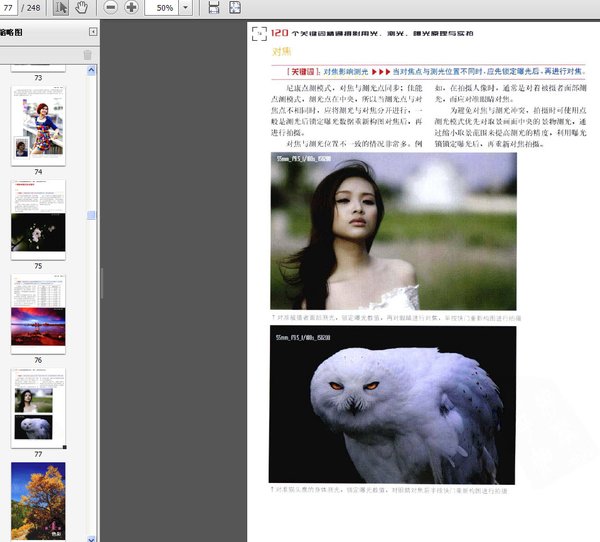The height and width of the screenshot is (542, 600).
Task: Click the thumbnail panel scrollbar handle
Action: 91,215
